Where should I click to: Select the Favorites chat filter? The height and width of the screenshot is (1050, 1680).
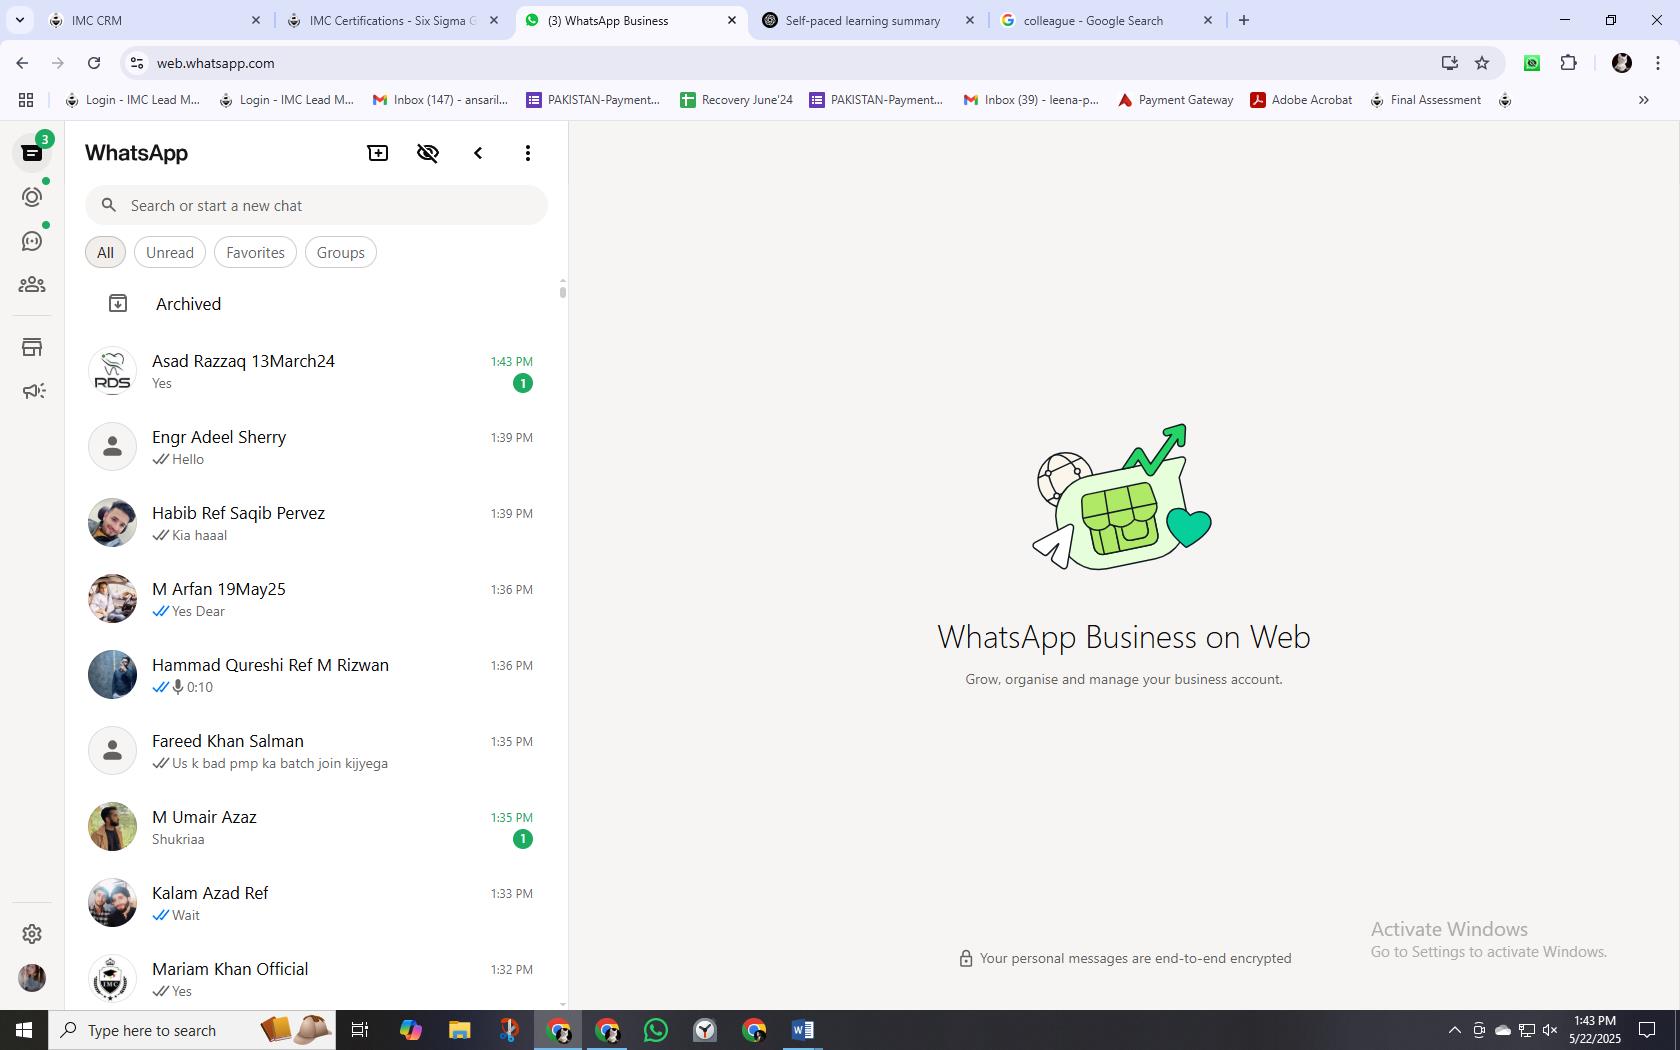[255, 252]
